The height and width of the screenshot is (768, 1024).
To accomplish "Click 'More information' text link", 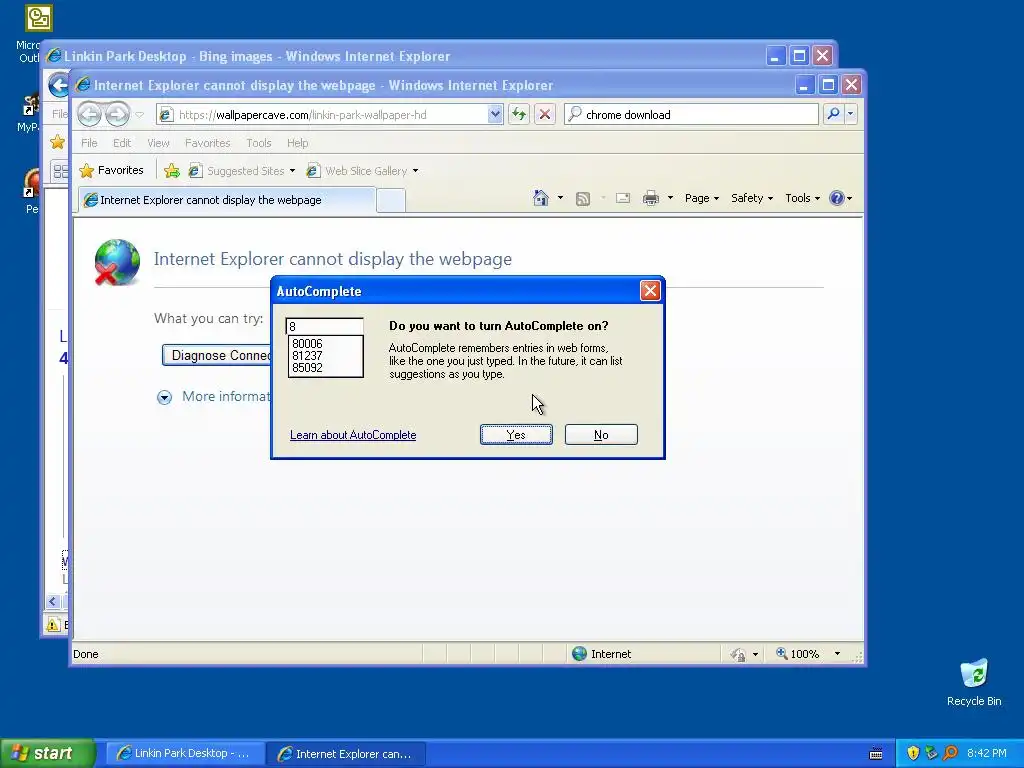I will [227, 396].
